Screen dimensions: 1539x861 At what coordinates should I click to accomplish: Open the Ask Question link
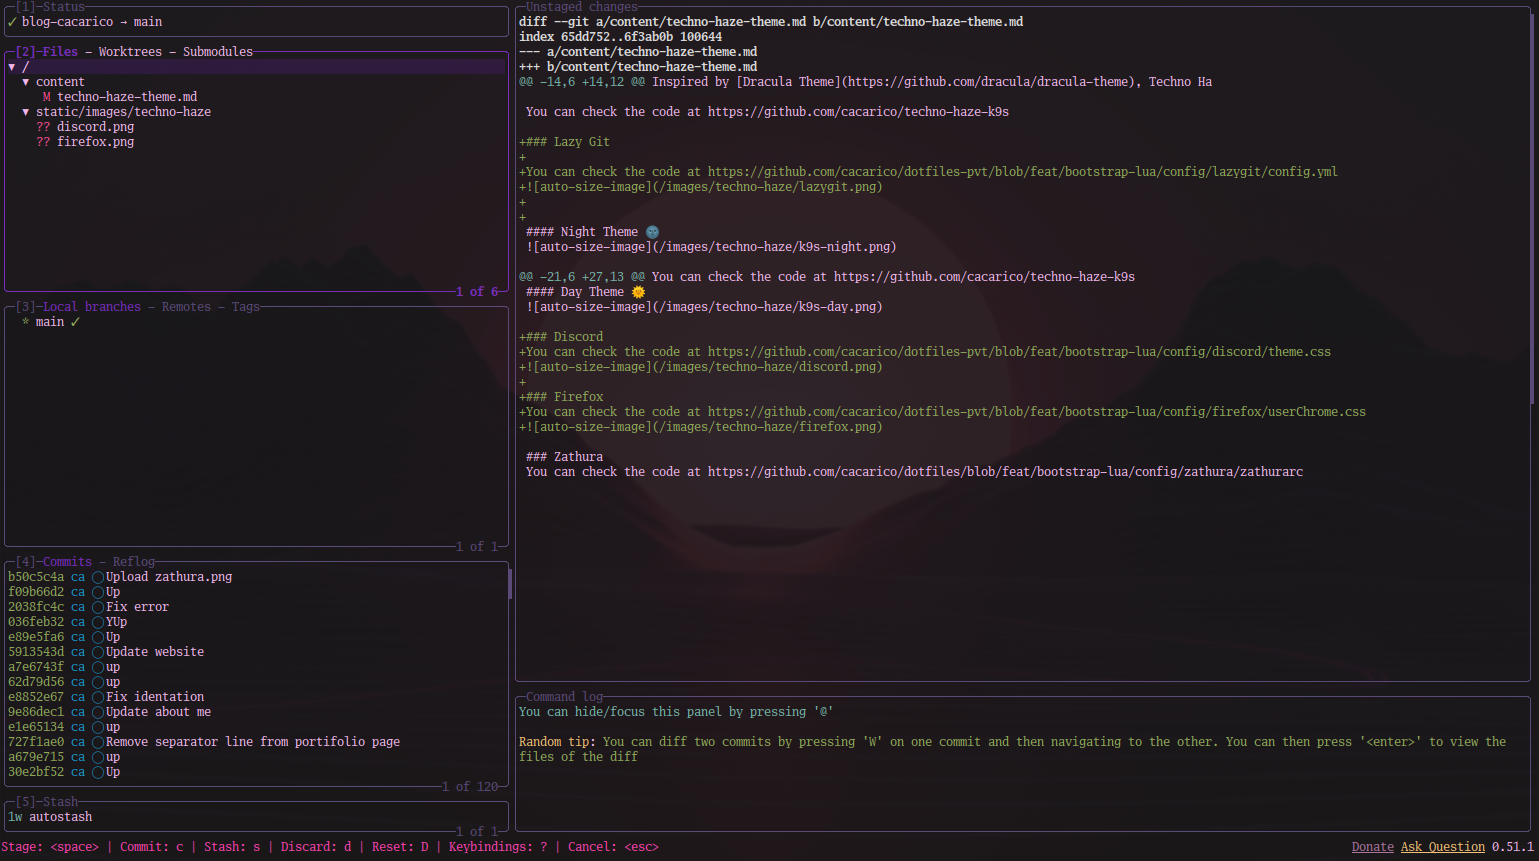(1443, 847)
